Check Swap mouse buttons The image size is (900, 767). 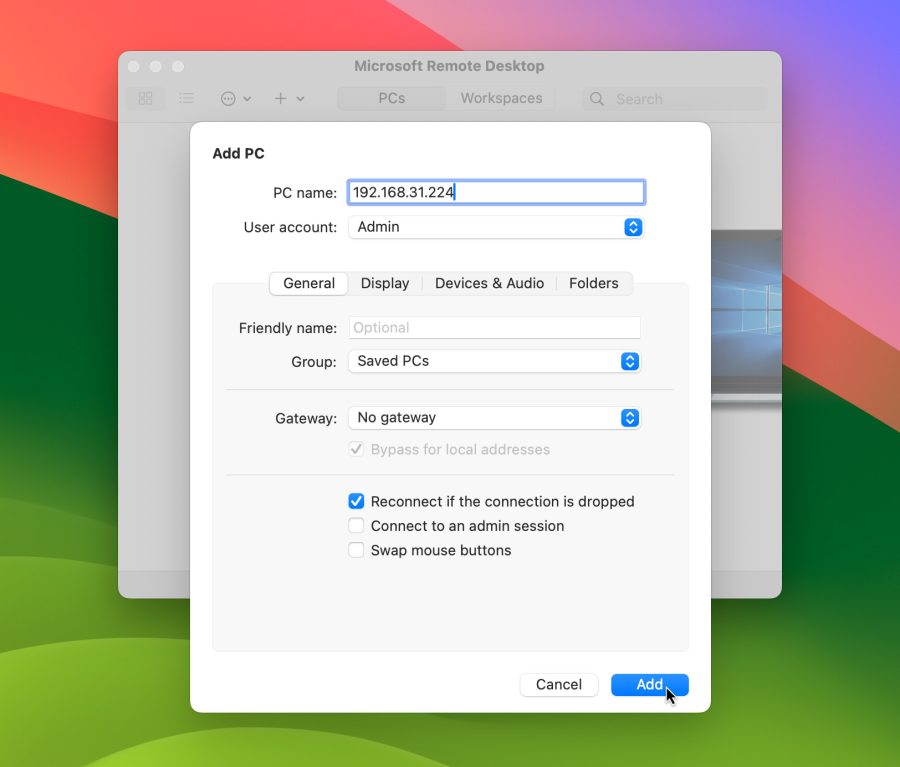pyautogui.click(x=356, y=550)
